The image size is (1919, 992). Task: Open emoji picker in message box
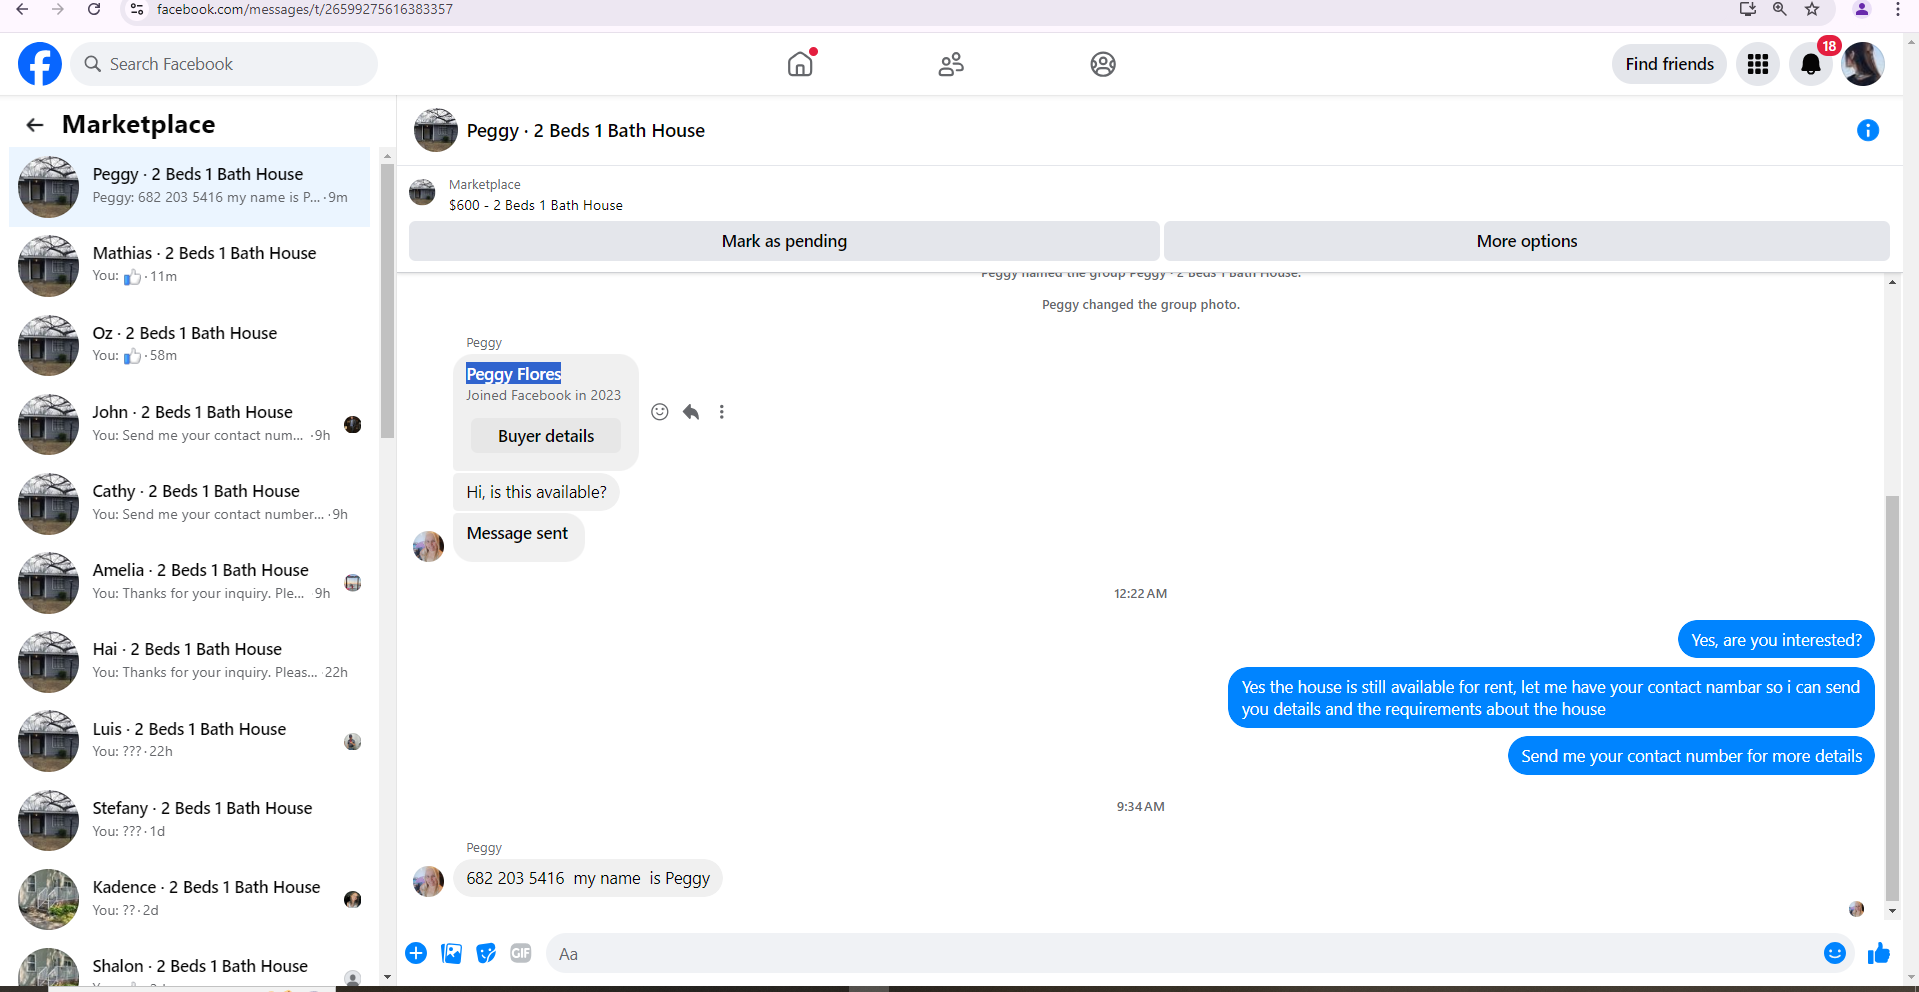pos(1835,953)
